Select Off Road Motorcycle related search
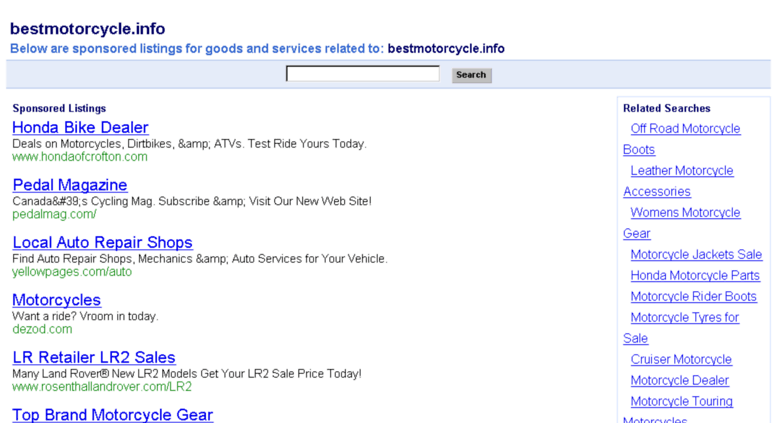This screenshot has width=777, height=423. [x=685, y=129]
